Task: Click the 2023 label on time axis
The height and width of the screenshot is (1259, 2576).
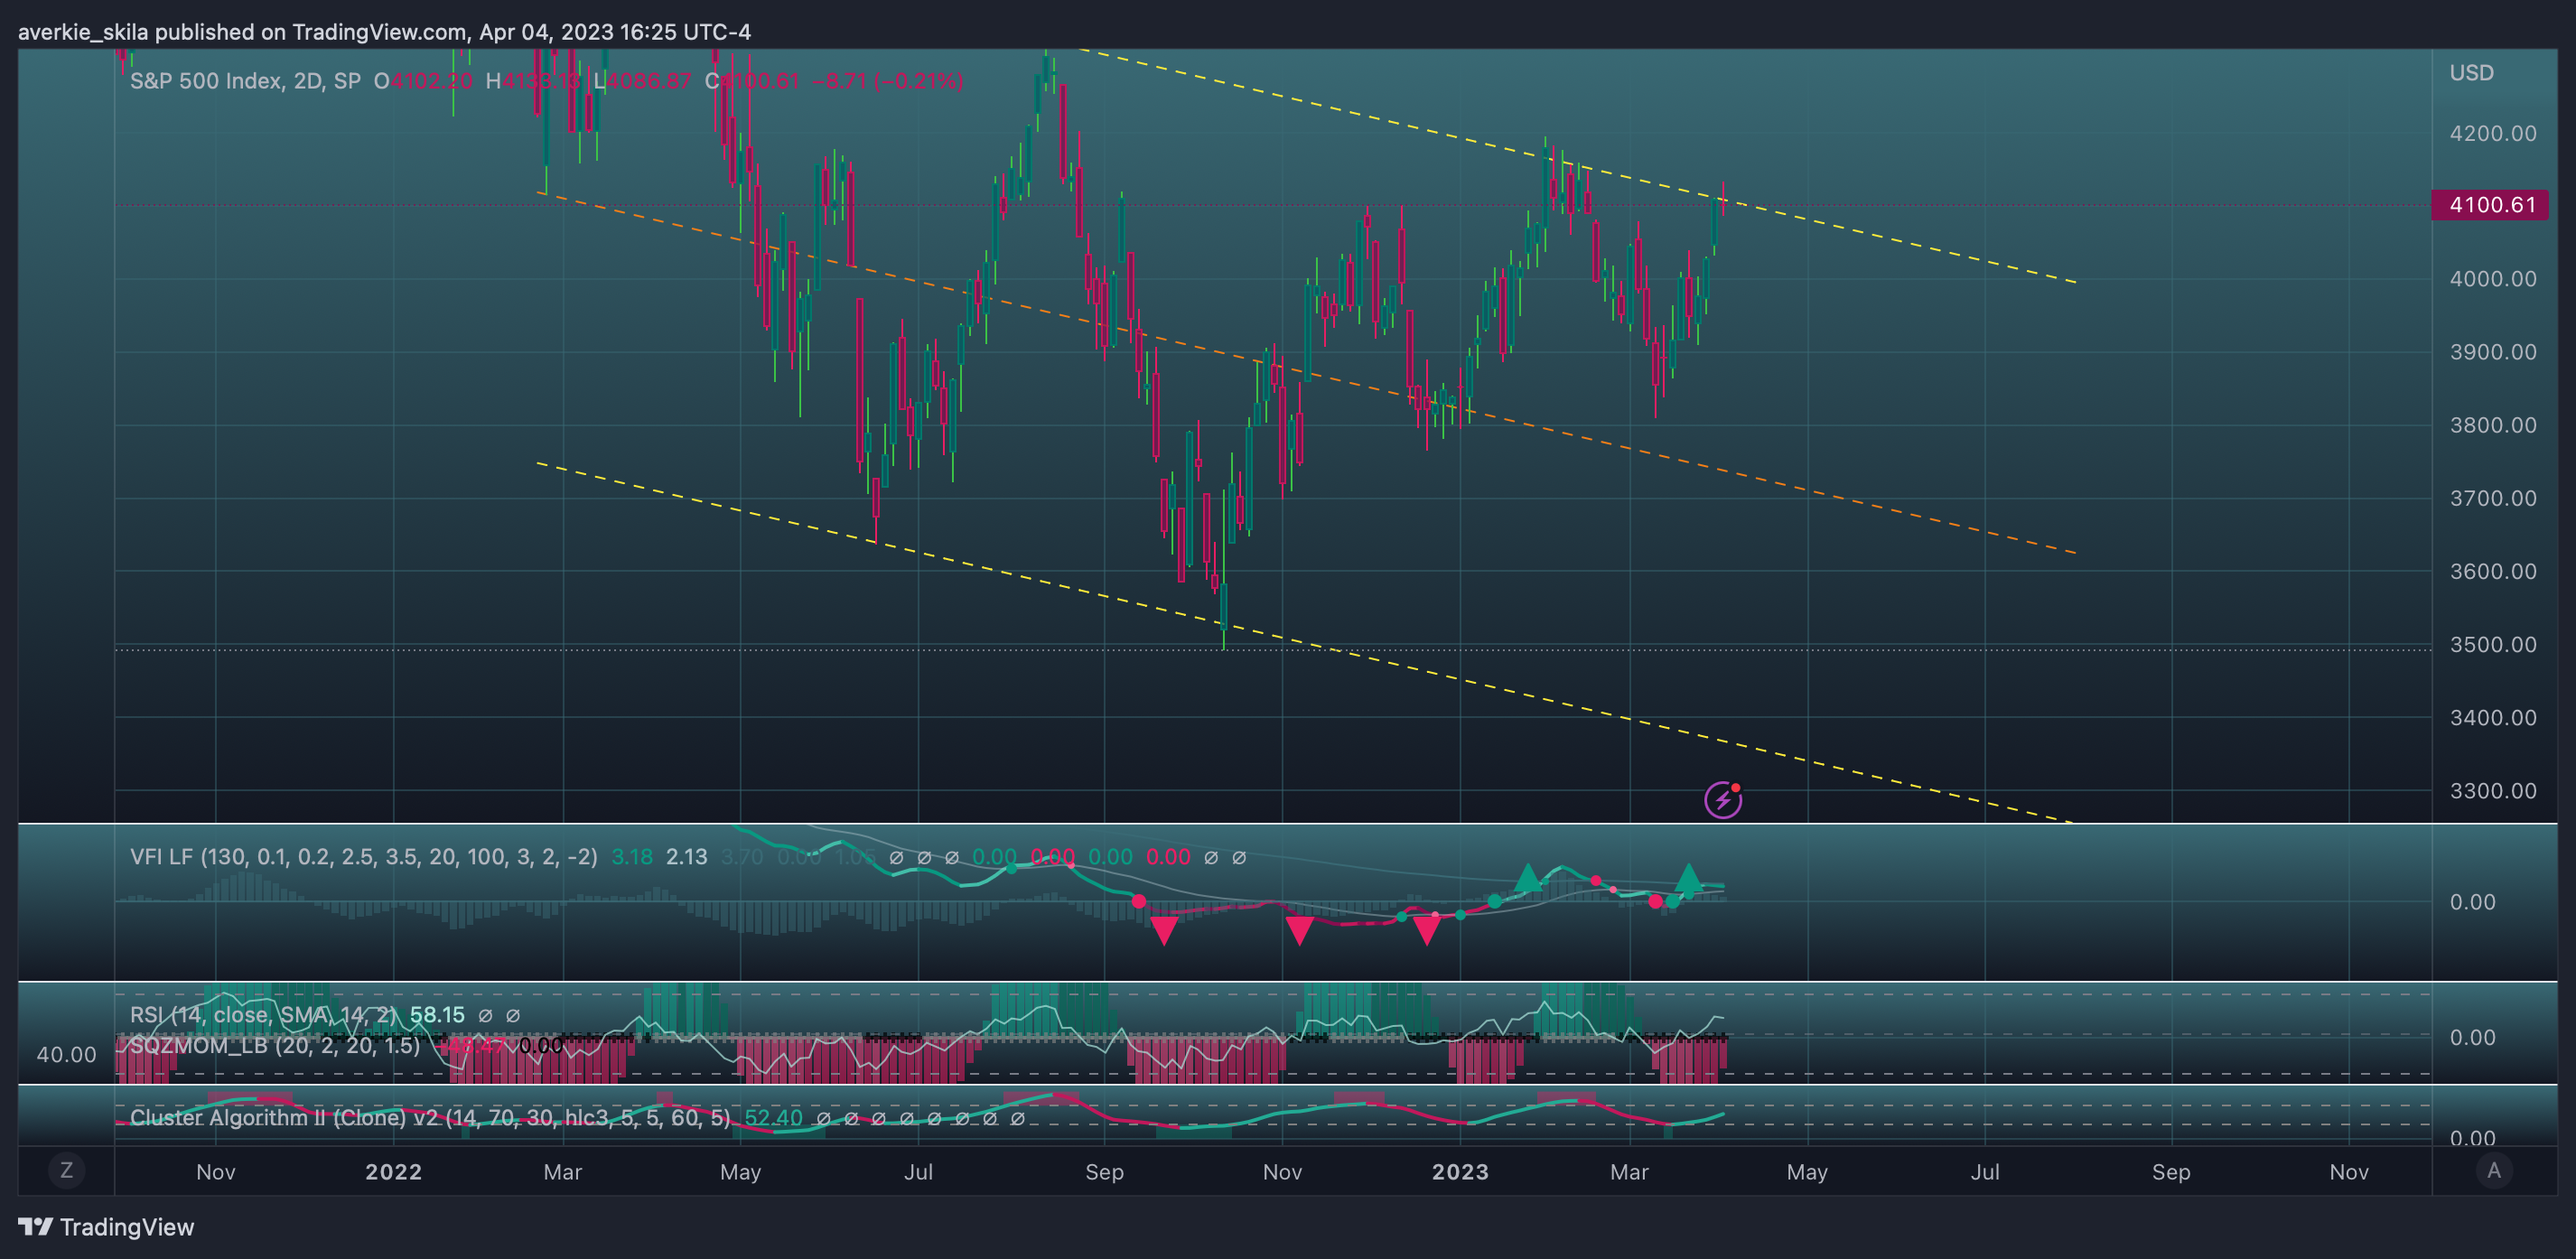Action: point(1460,1171)
